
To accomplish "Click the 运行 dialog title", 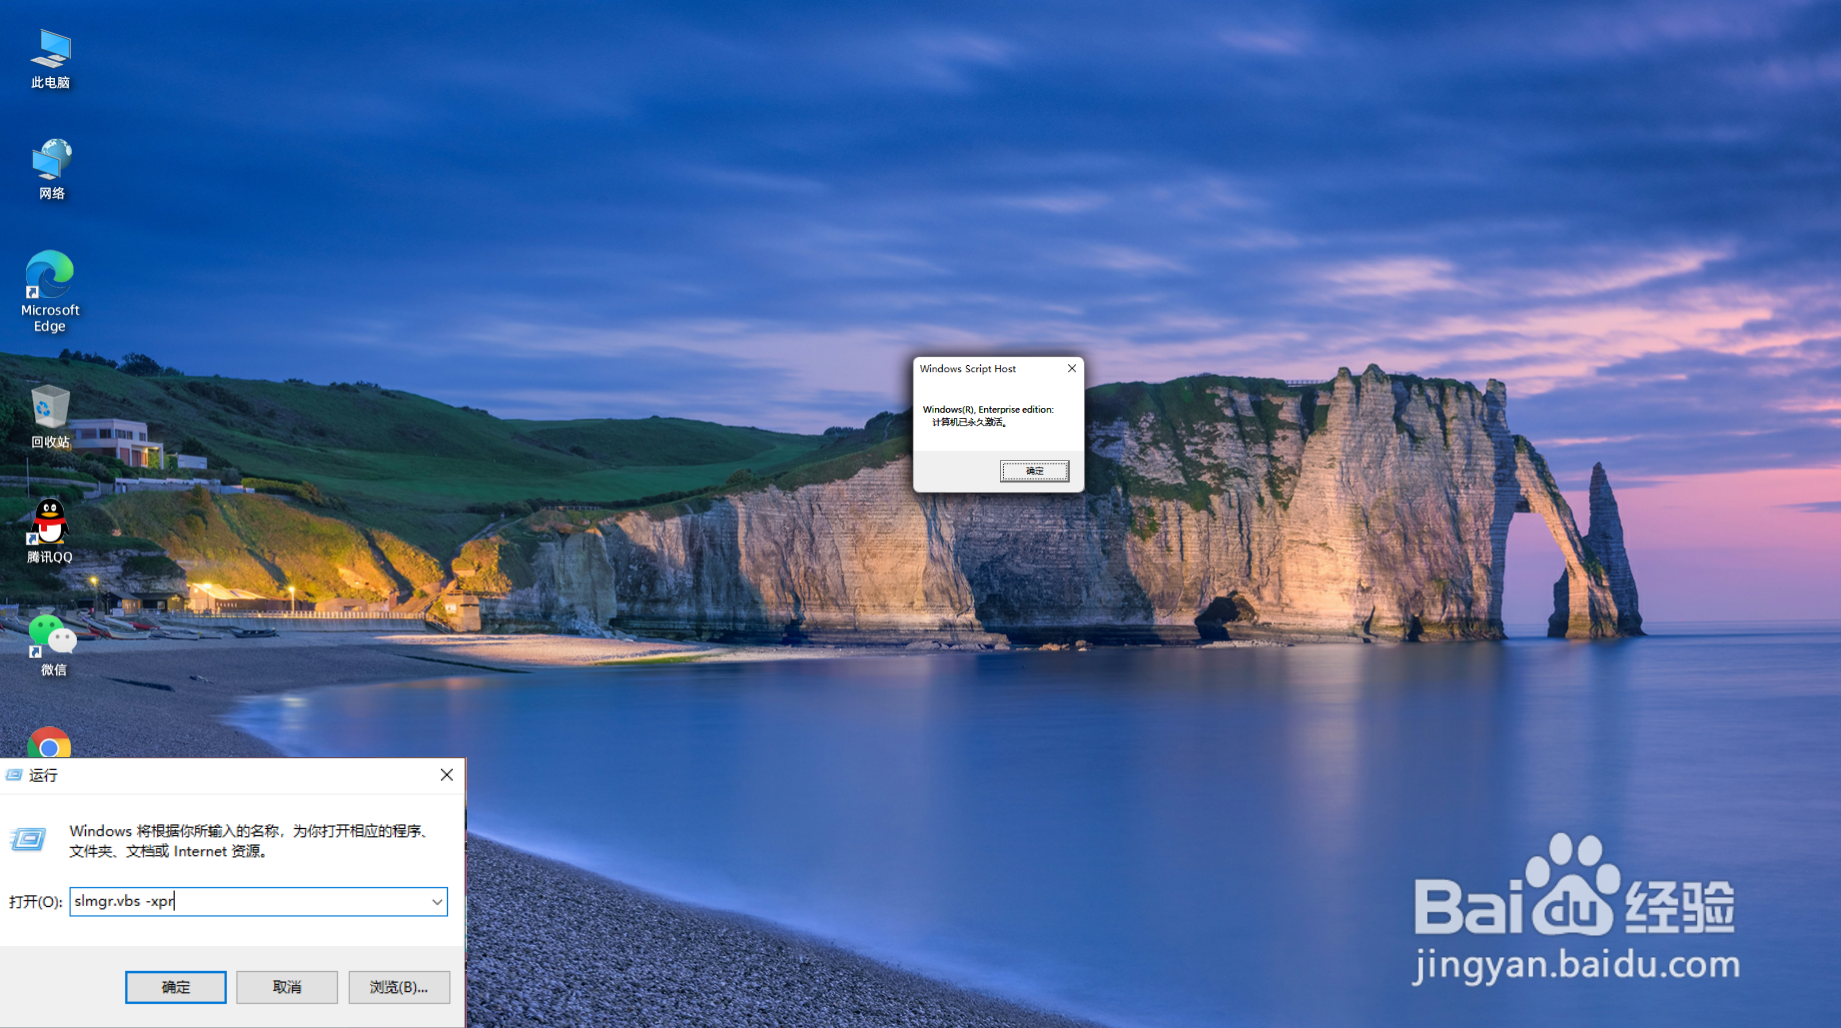I will pyautogui.click(x=44, y=775).
